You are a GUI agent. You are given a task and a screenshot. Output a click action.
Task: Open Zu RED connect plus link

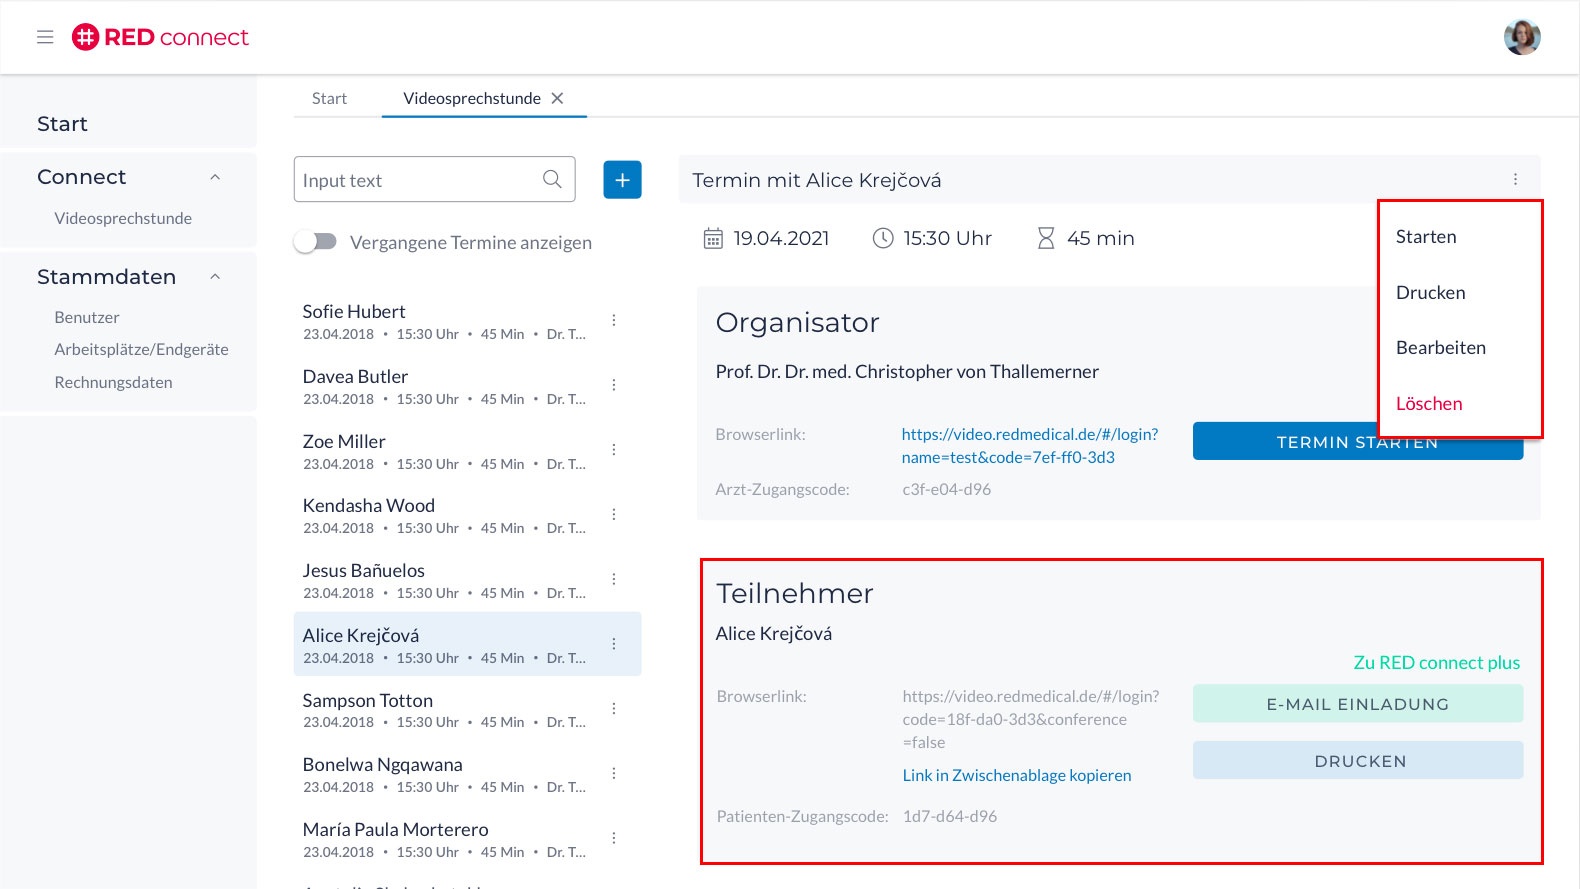point(1436,663)
